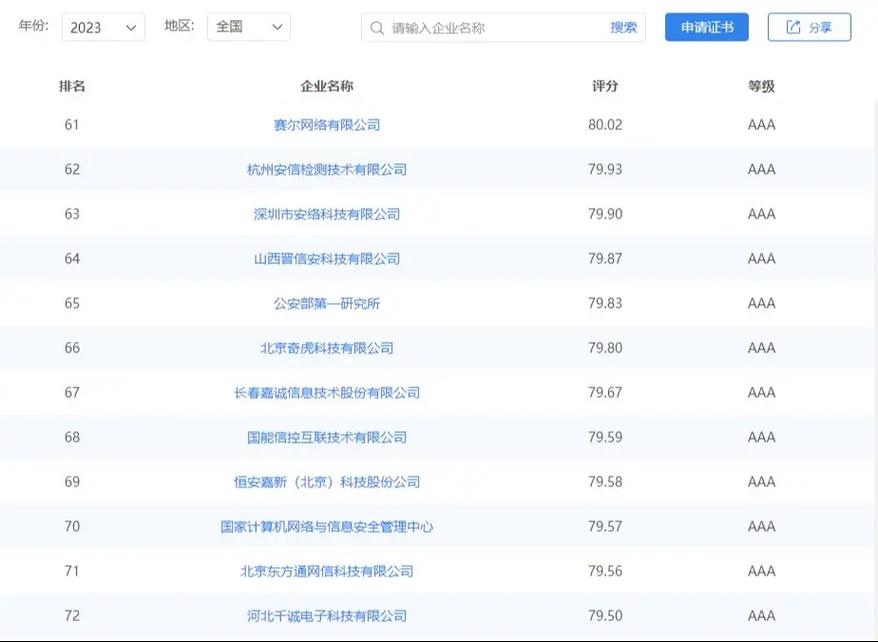Viewport: 878px width, 642px height.
Task: Click AAA grade in 河北千诚电子科技有限公司 row
Action: click(762, 616)
